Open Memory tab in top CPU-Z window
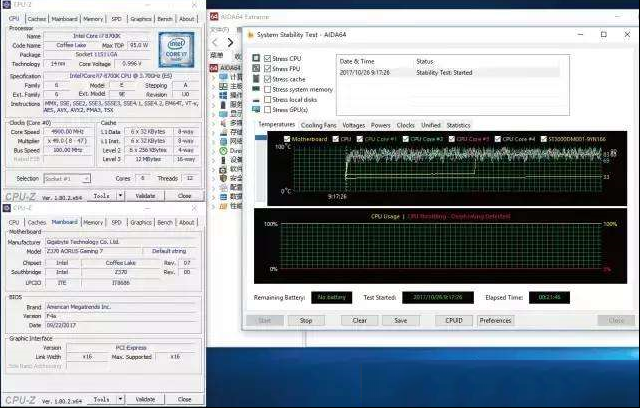The width and height of the screenshot is (640, 408). [x=93, y=19]
